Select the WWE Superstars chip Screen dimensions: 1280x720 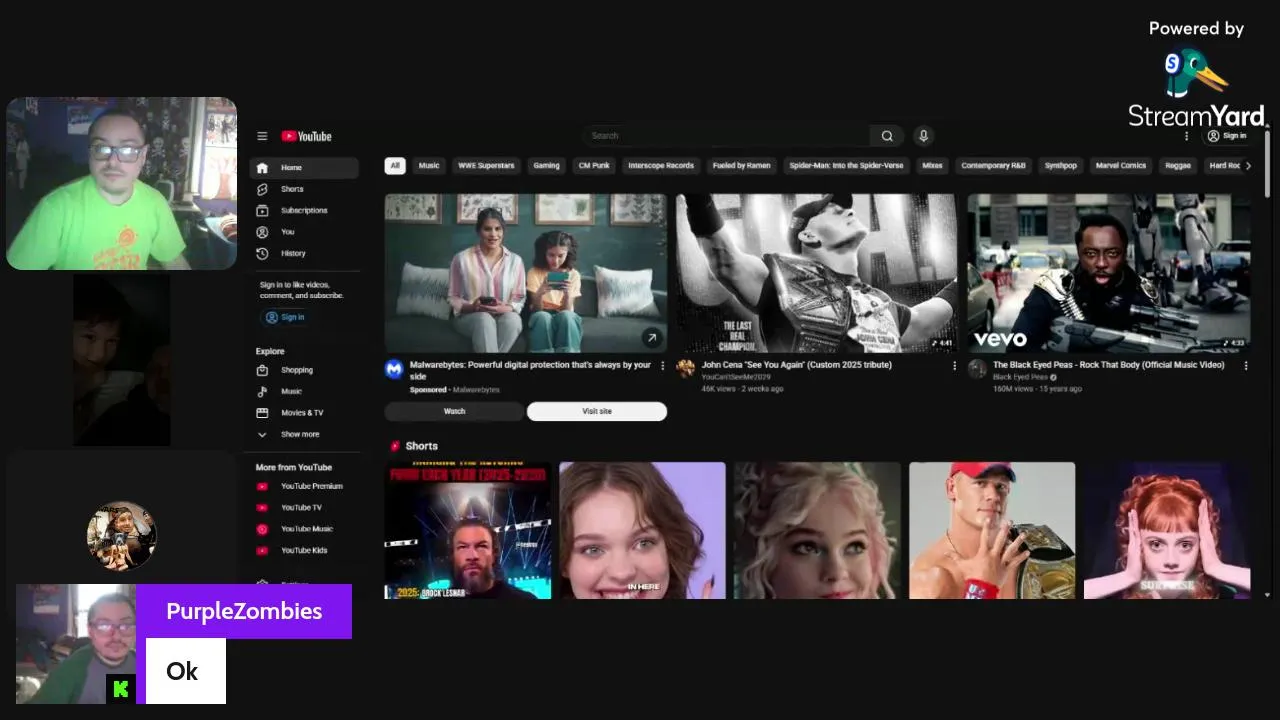[x=486, y=165]
